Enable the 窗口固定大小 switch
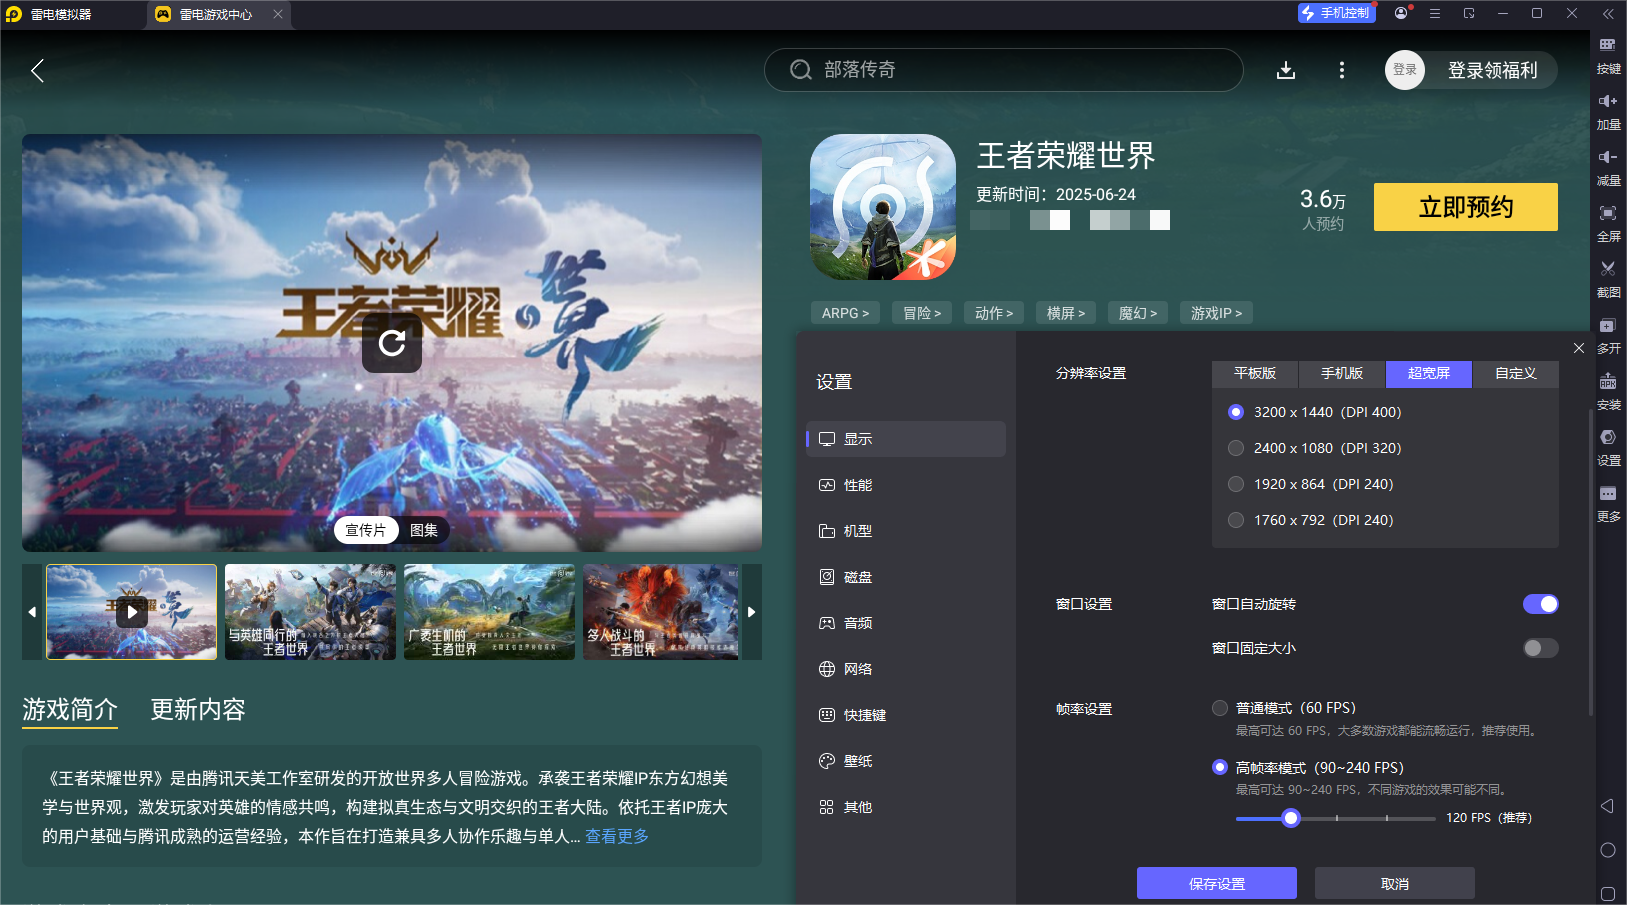 click(1541, 648)
